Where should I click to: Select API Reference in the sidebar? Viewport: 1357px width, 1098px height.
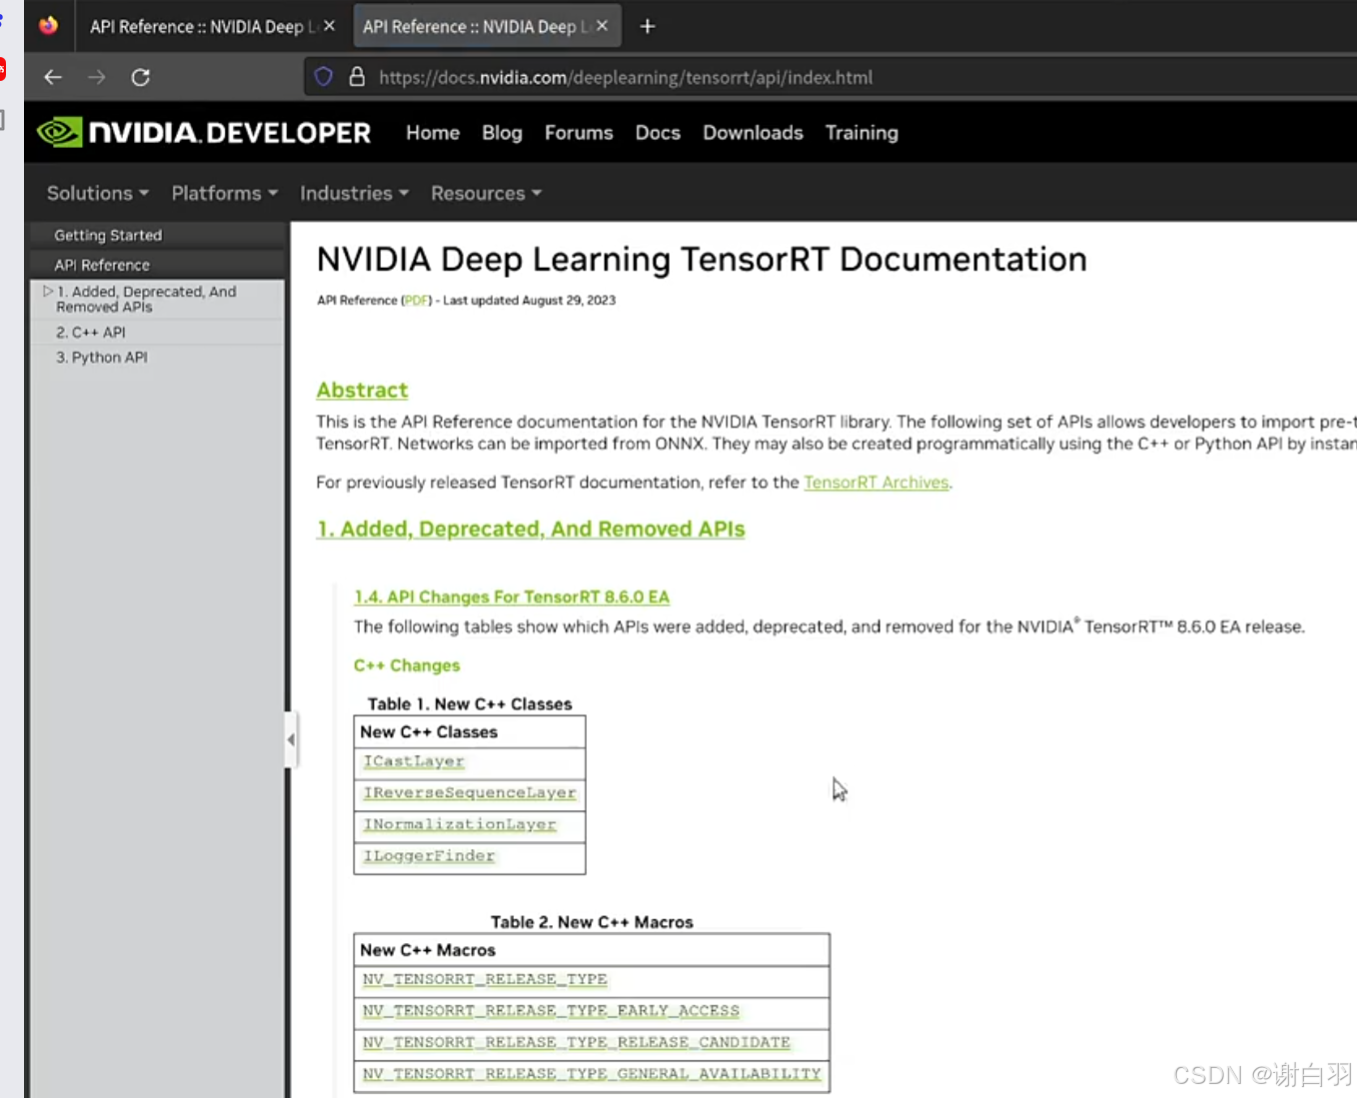point(102,265)
